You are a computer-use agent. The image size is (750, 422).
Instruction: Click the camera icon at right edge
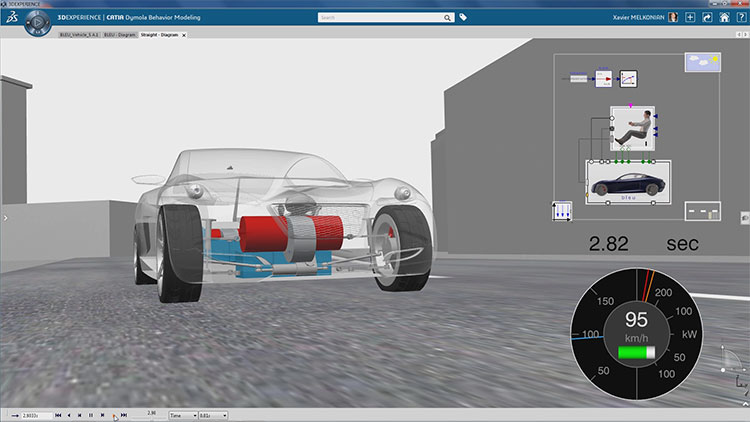(745, 218)
